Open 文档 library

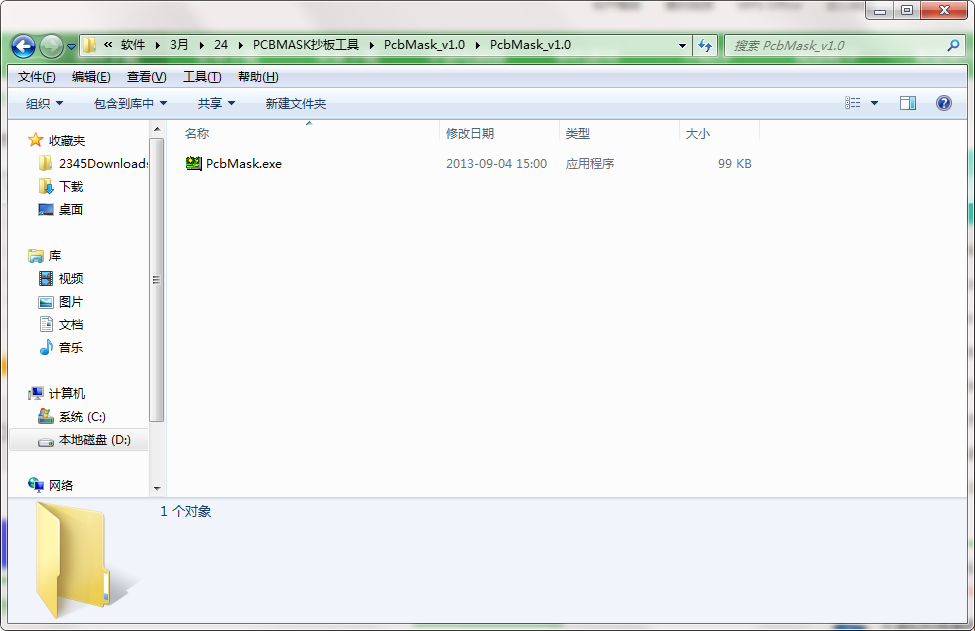tap(61, 325)
